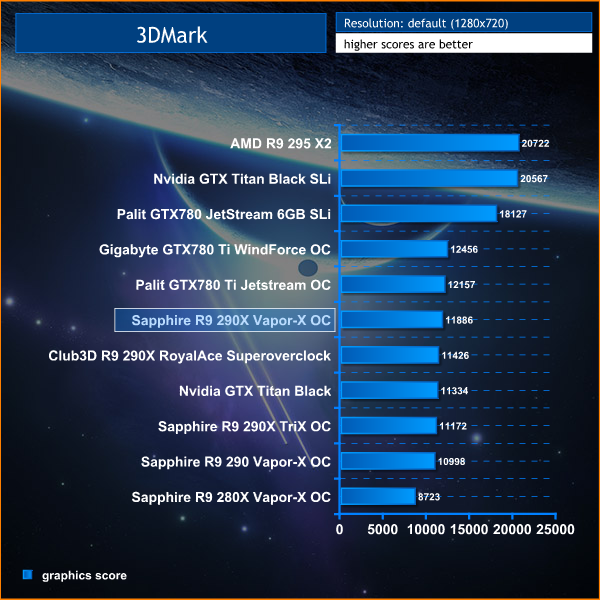600x600 pixels.
Task: Click the Sapphire R9 290X Vapor-X bar
Action: (x=392, y=320)
